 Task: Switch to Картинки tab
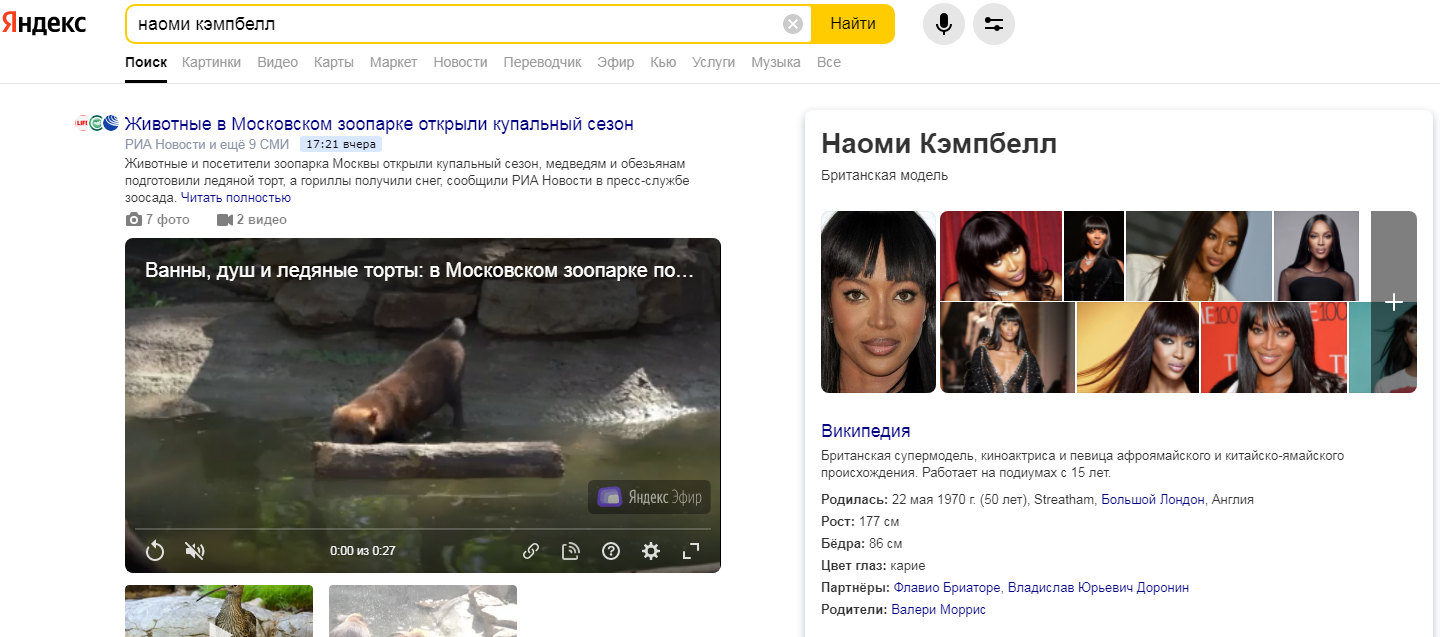(x=212, y=62)
